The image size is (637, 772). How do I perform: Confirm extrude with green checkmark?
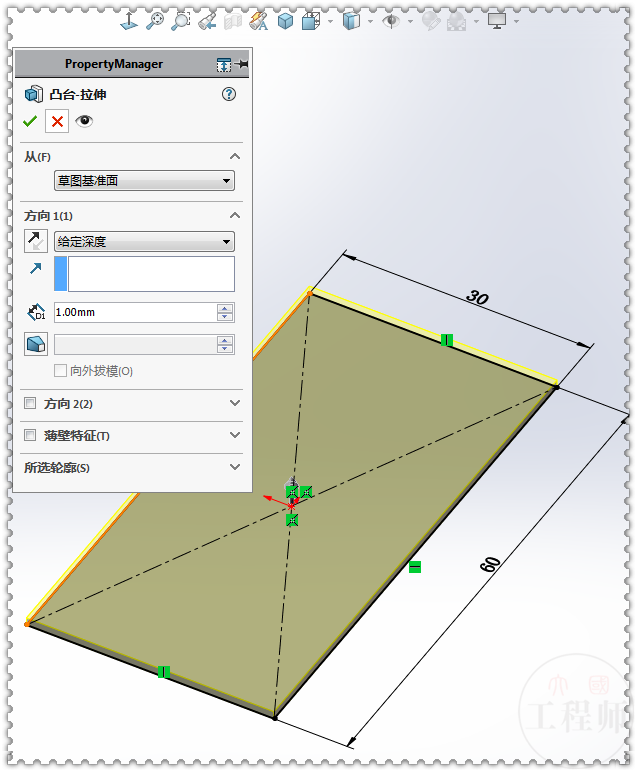(x=30, y=121)
